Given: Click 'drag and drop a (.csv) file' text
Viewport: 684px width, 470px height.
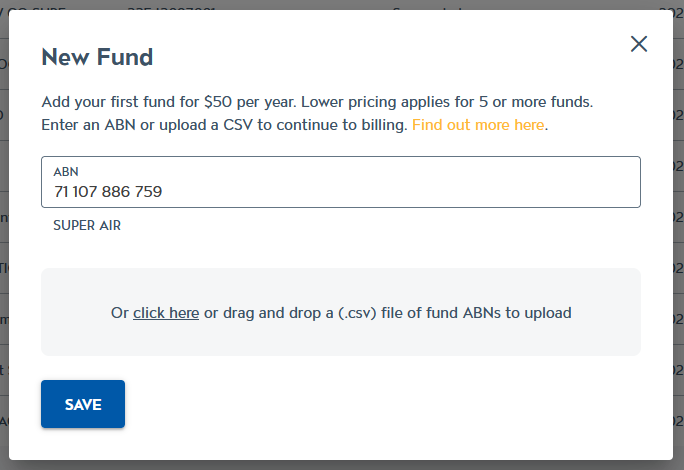Looking at the screenshot, I should tap(313, 313).
